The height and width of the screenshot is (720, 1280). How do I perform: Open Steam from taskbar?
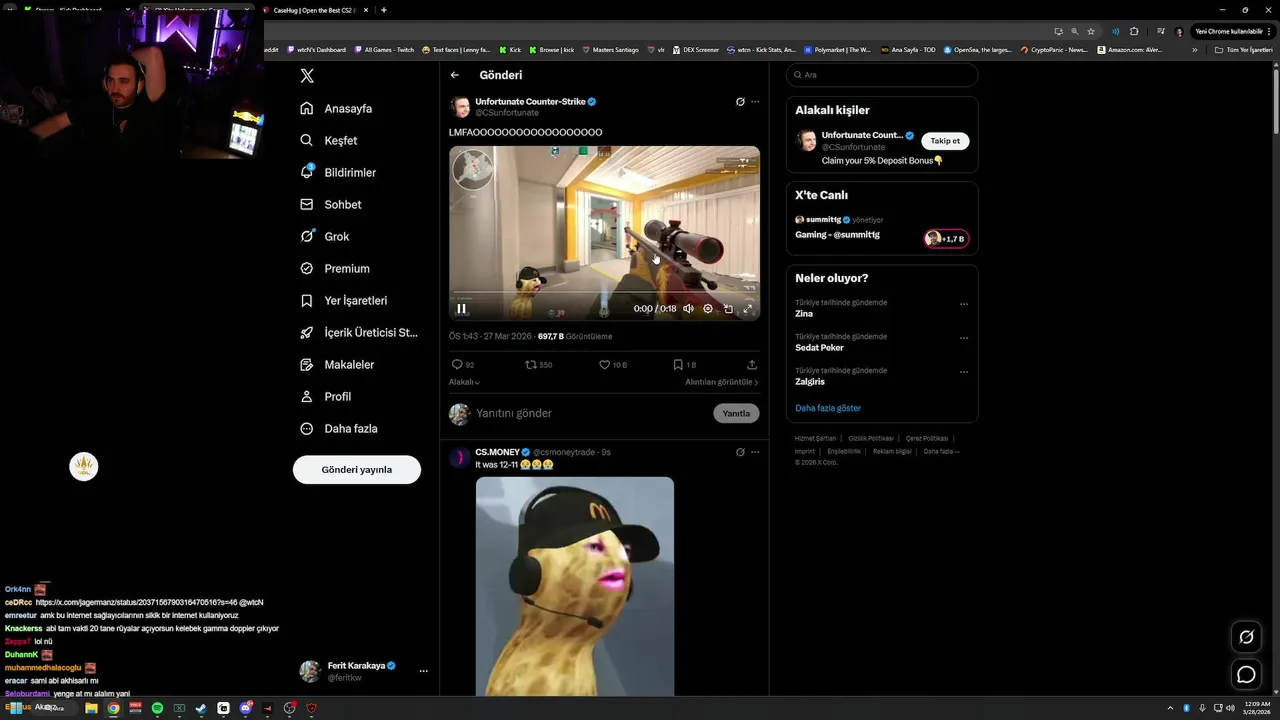[201, 708]
